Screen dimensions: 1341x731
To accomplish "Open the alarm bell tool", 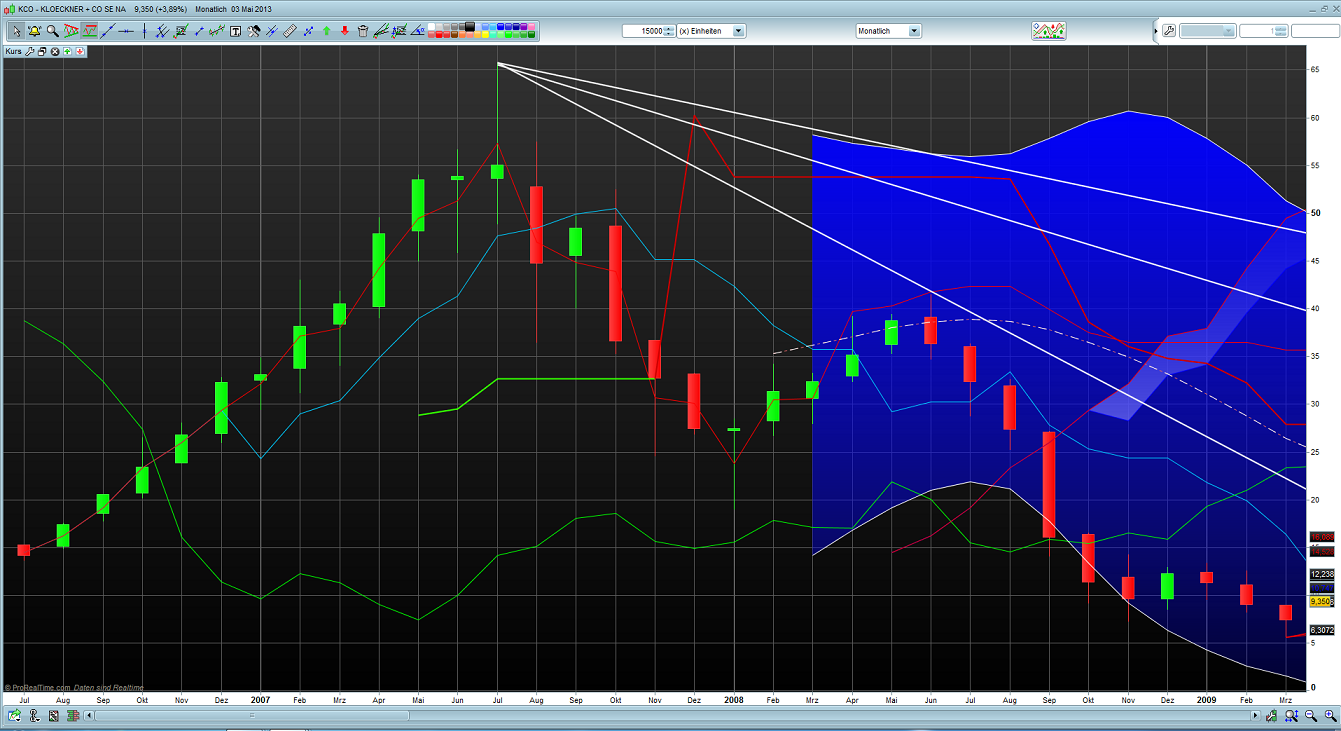I will [34, 31].
